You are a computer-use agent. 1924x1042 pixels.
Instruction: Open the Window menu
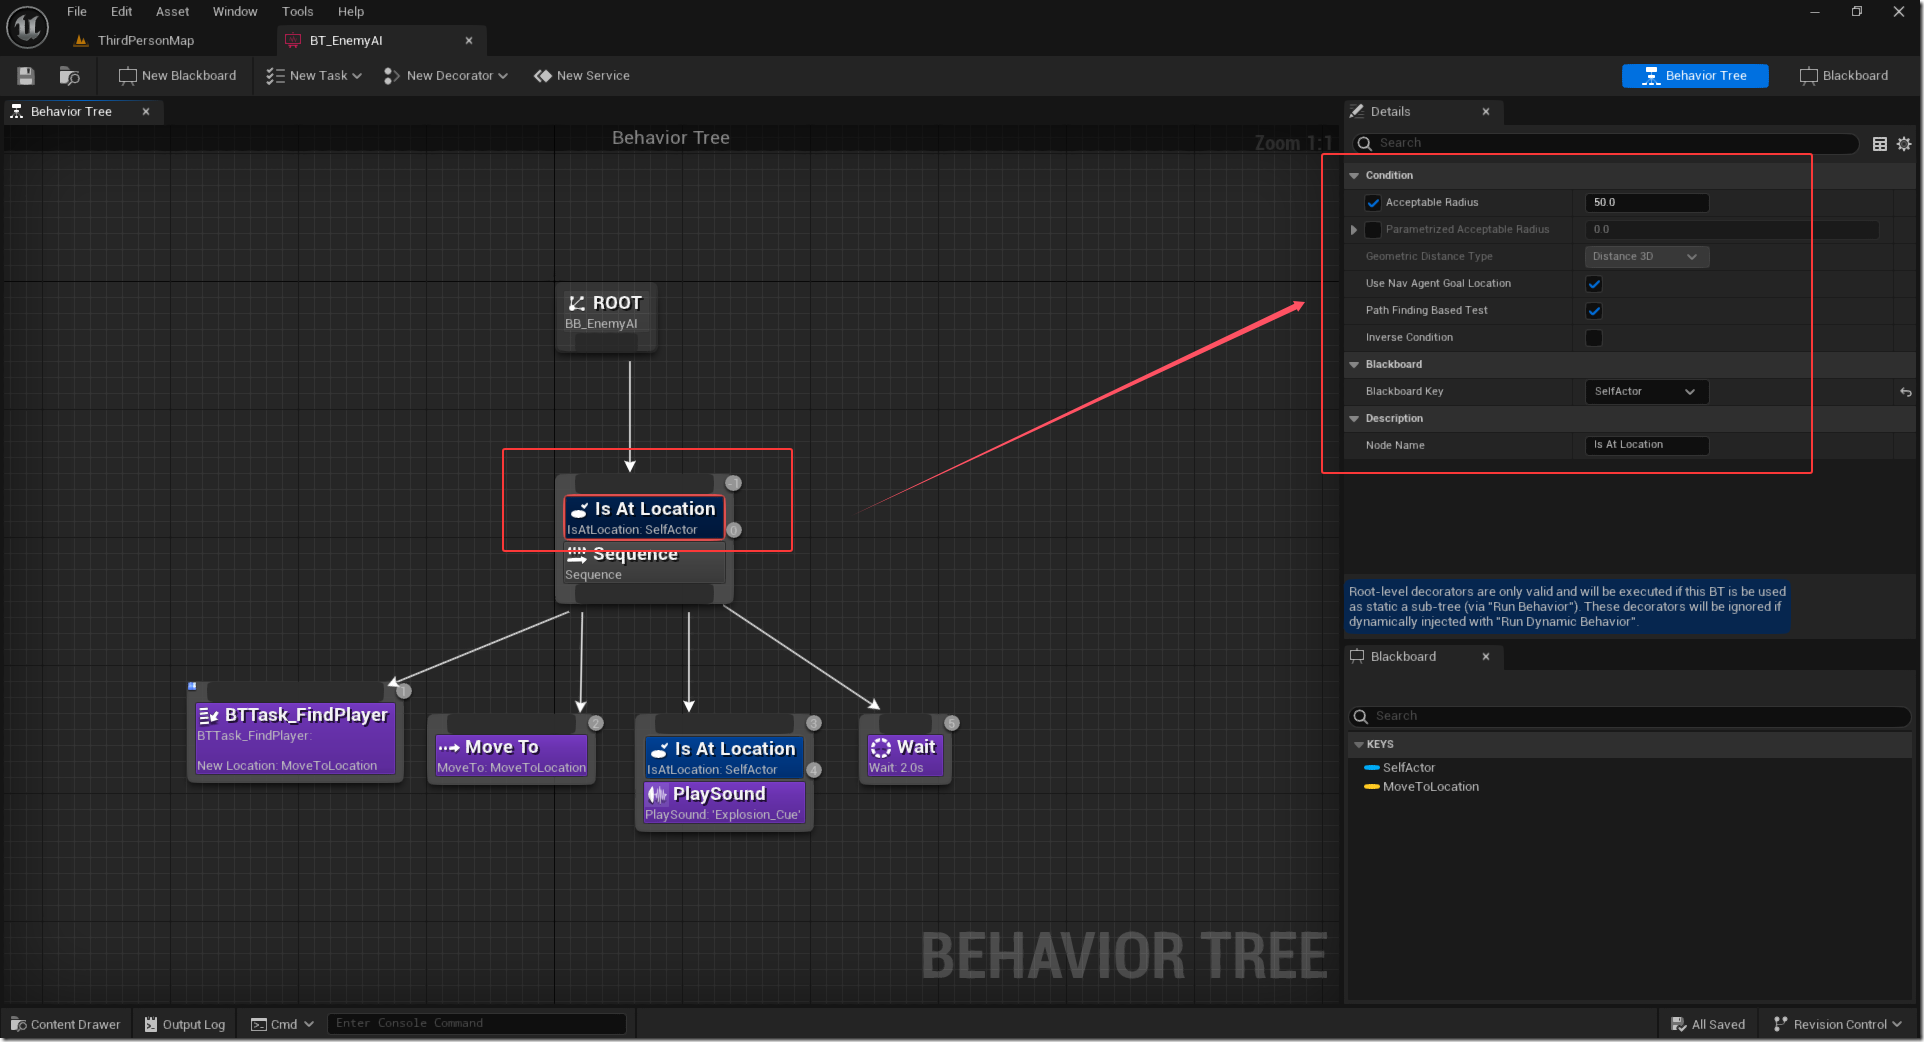click(235, 12)
